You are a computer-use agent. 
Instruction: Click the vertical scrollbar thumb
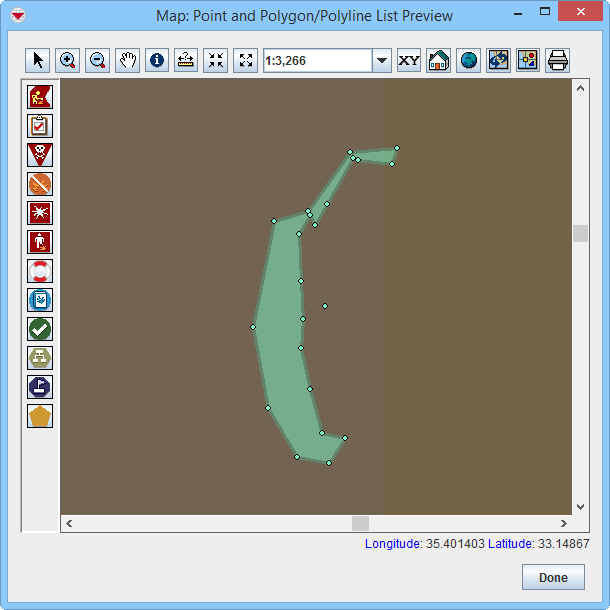click(580, 233)
